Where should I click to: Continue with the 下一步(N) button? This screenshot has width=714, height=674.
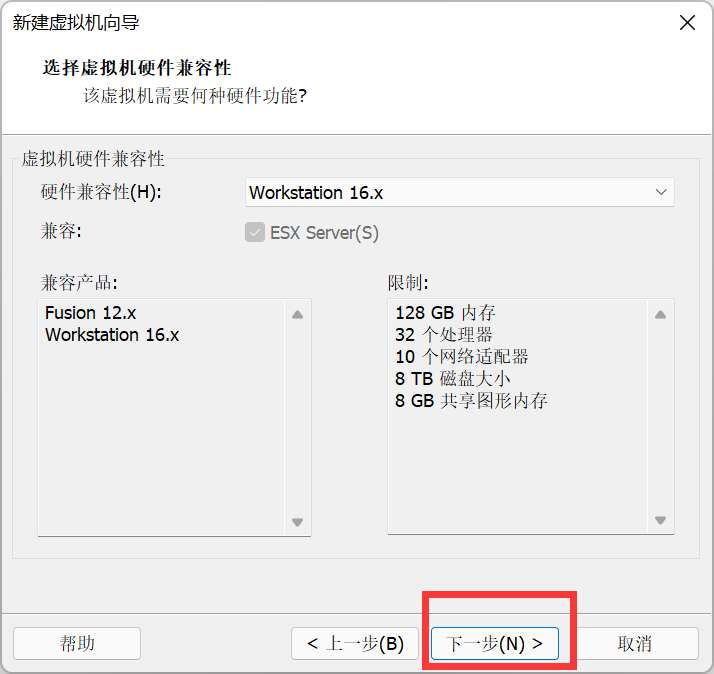(x=494, y=643)
